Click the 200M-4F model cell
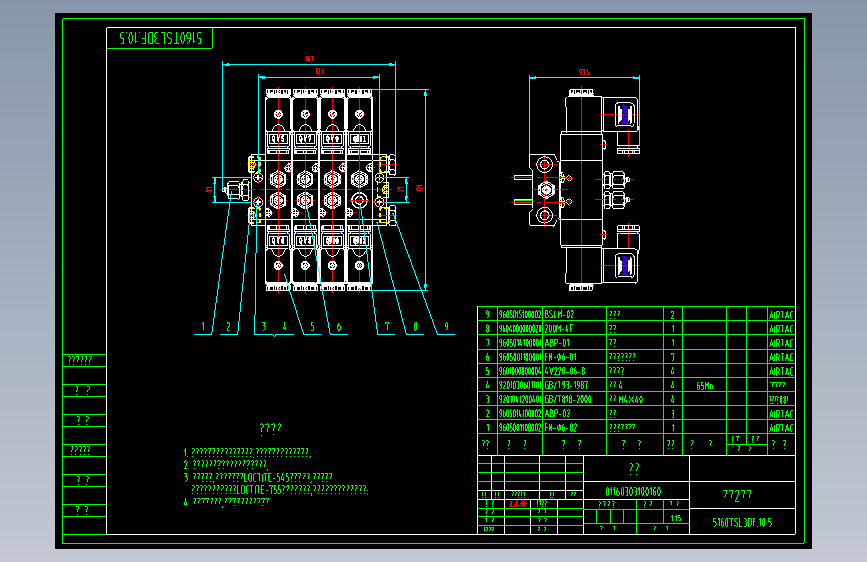Image resolution: width=867 pixels, height=562 pixels. [574, 329]
